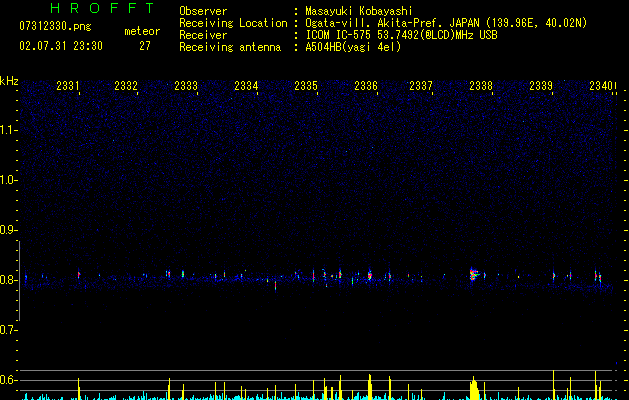The image size is (629, 400).
Task: Select the ICOM IC-575 receiver details
Action: click(x=401, y=35)
